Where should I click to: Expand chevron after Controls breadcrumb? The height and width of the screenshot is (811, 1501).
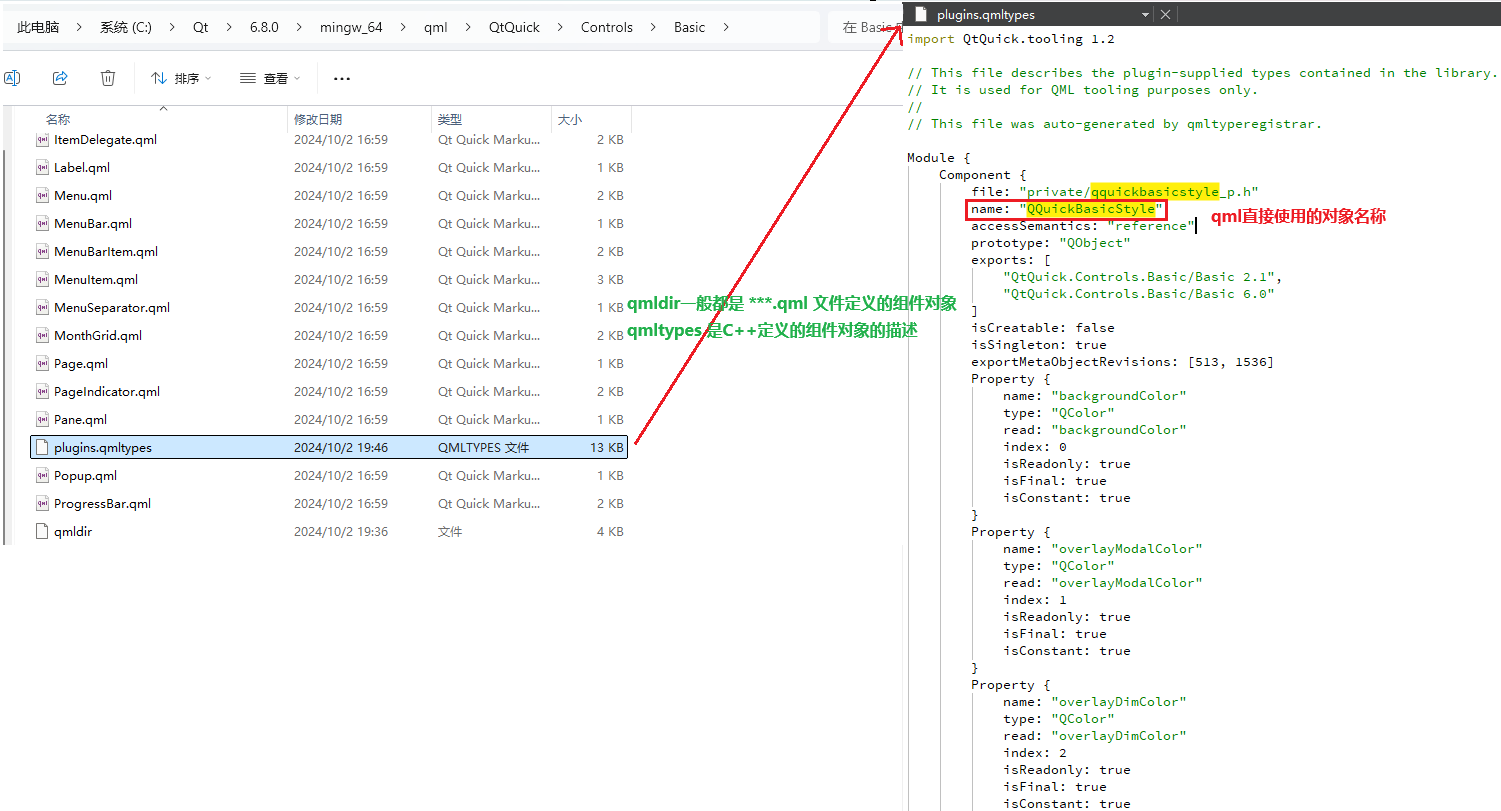pos(654,27)
